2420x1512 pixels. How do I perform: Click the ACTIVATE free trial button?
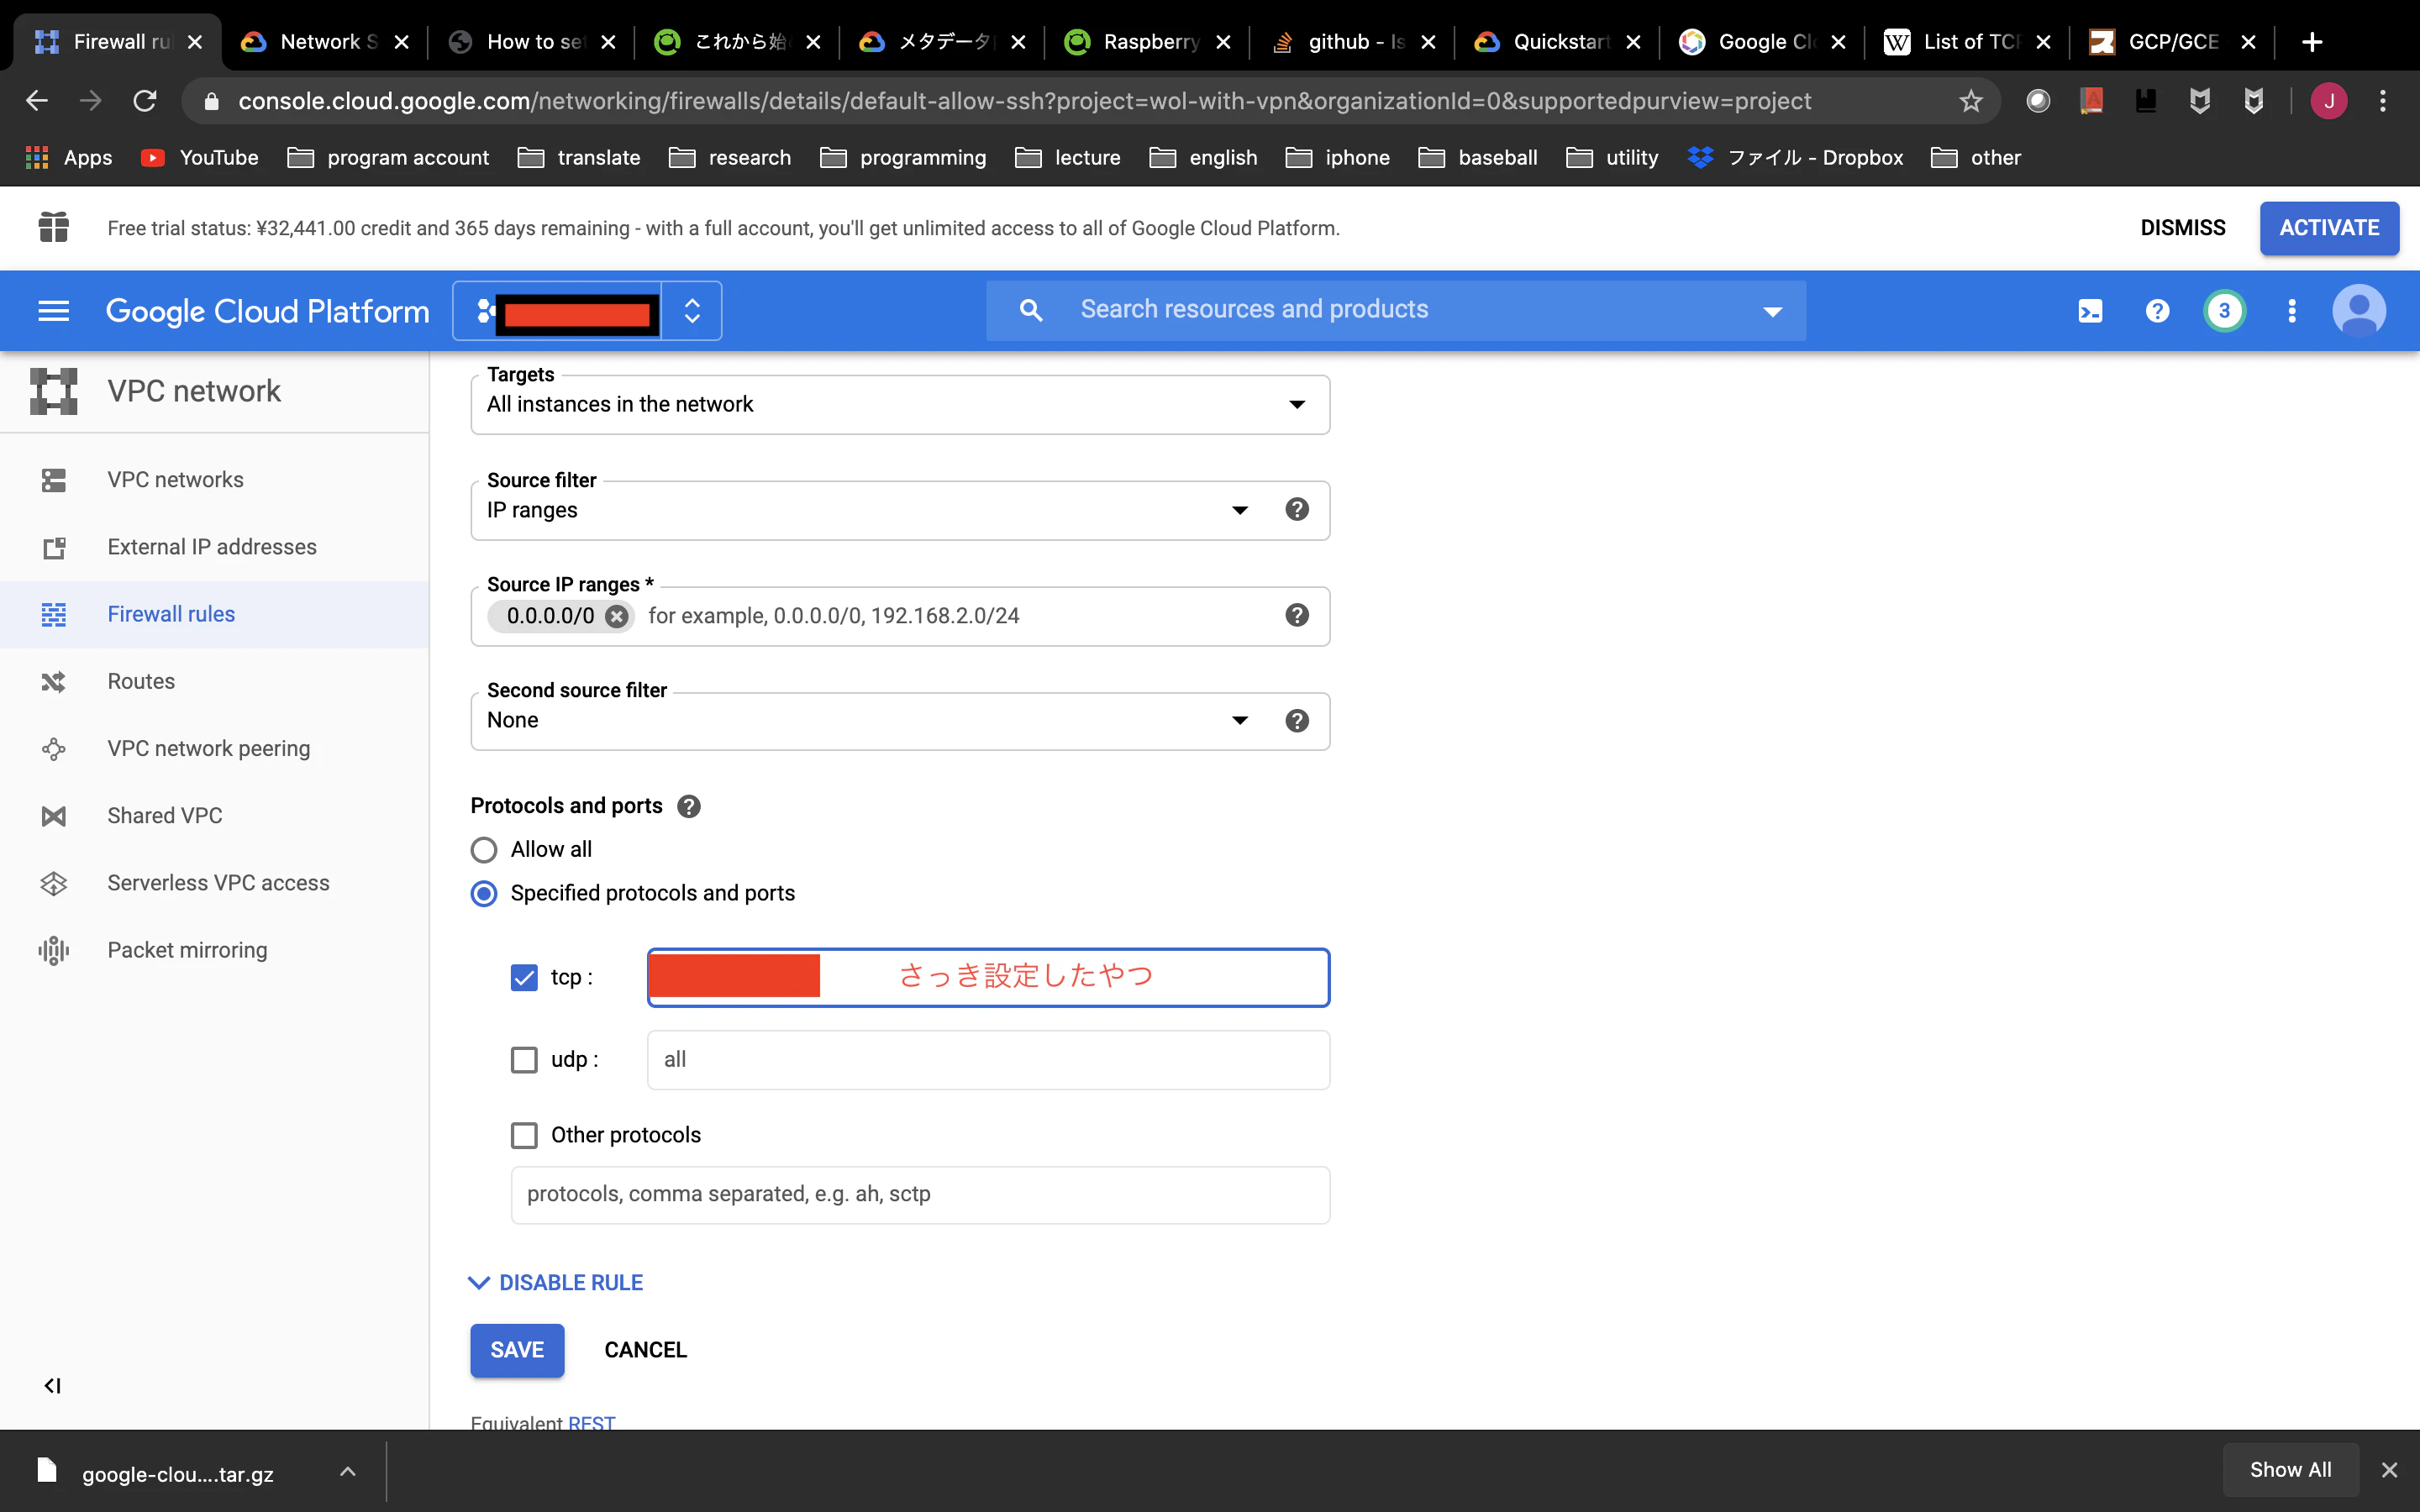[2328, 228]
